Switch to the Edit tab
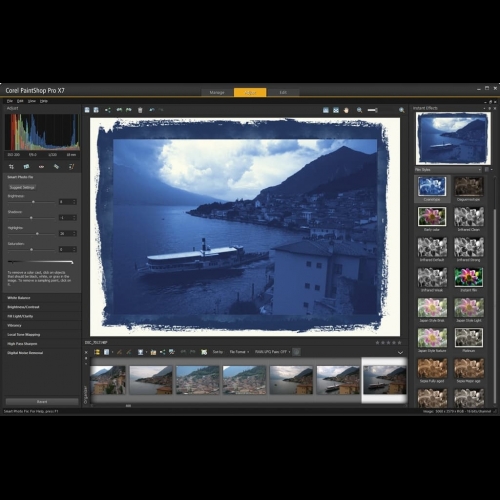This screenshot has width=500, height=500. click(283, 92)
